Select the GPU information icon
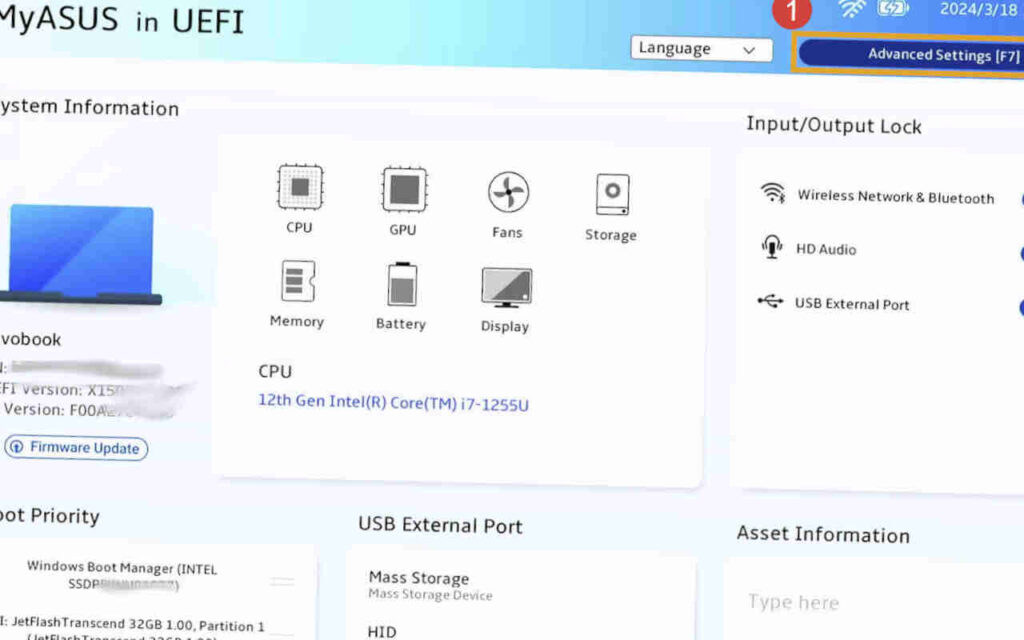 coord(404,190)
